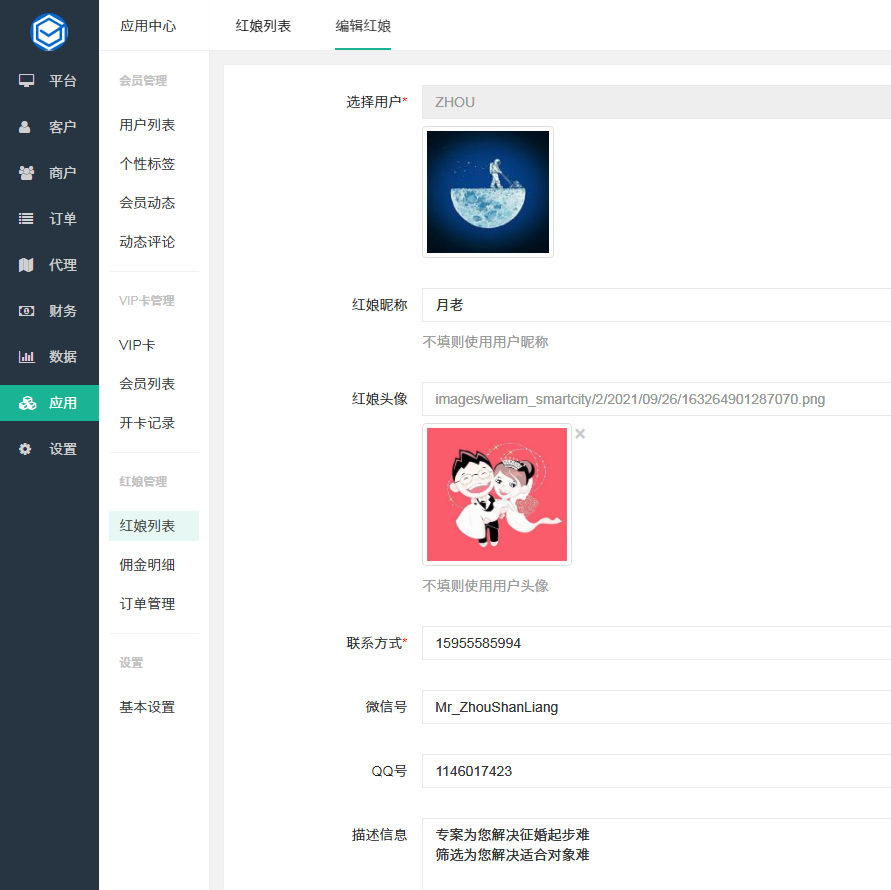Click the hint 不填则使用用户昵称

[x=485, y=342]
